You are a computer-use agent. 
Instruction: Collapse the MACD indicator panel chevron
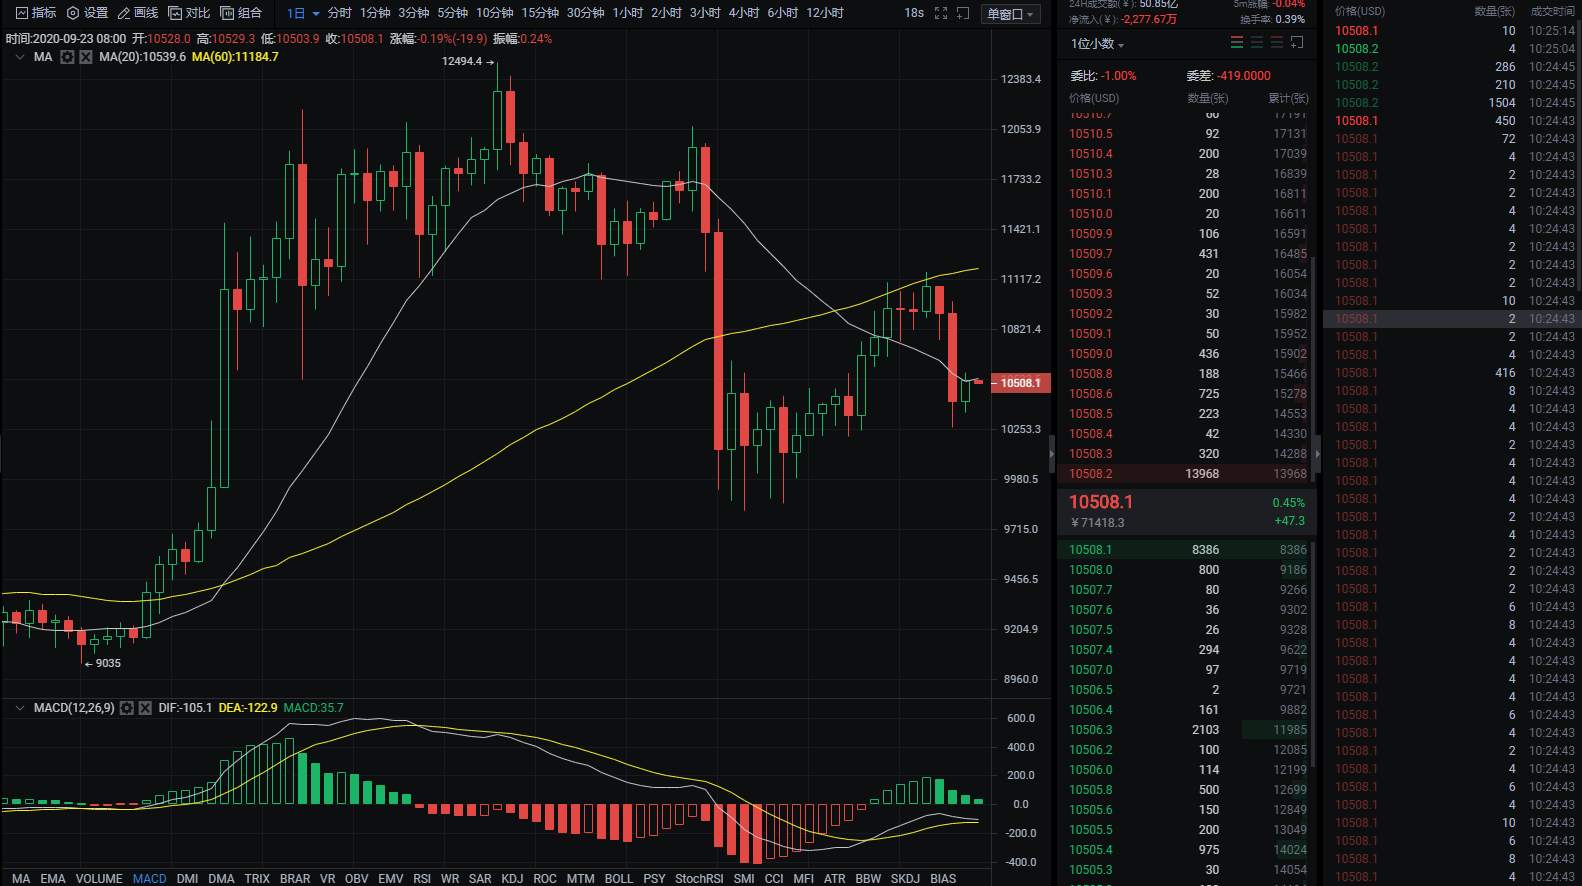[x=19, y=708]
